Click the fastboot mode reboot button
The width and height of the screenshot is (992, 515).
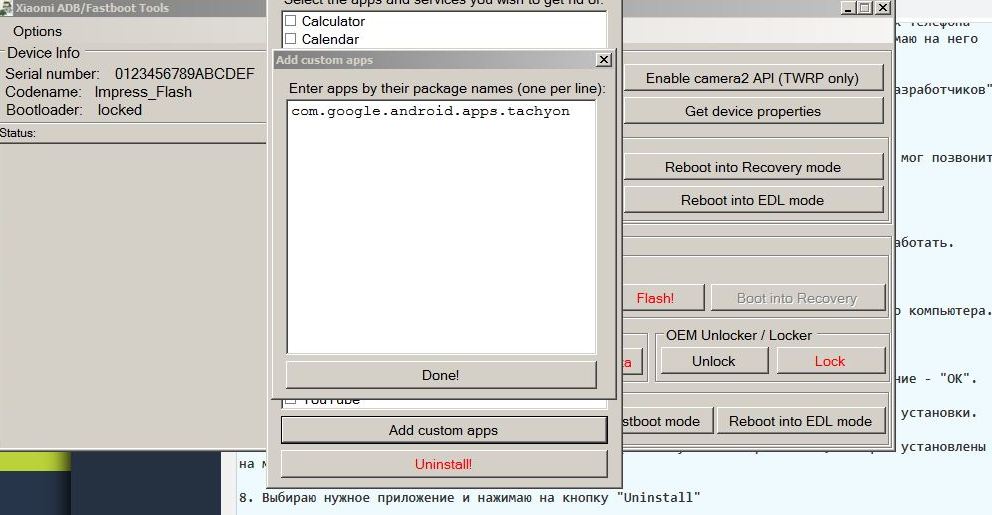pyautogui.click(x=667, y=421)
